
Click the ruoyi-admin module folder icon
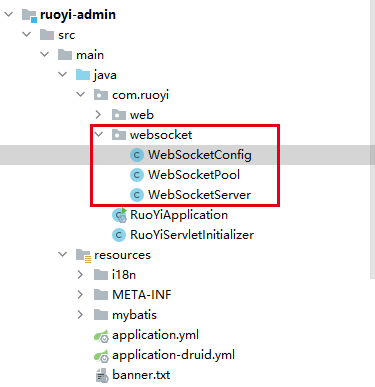point(29,15)
